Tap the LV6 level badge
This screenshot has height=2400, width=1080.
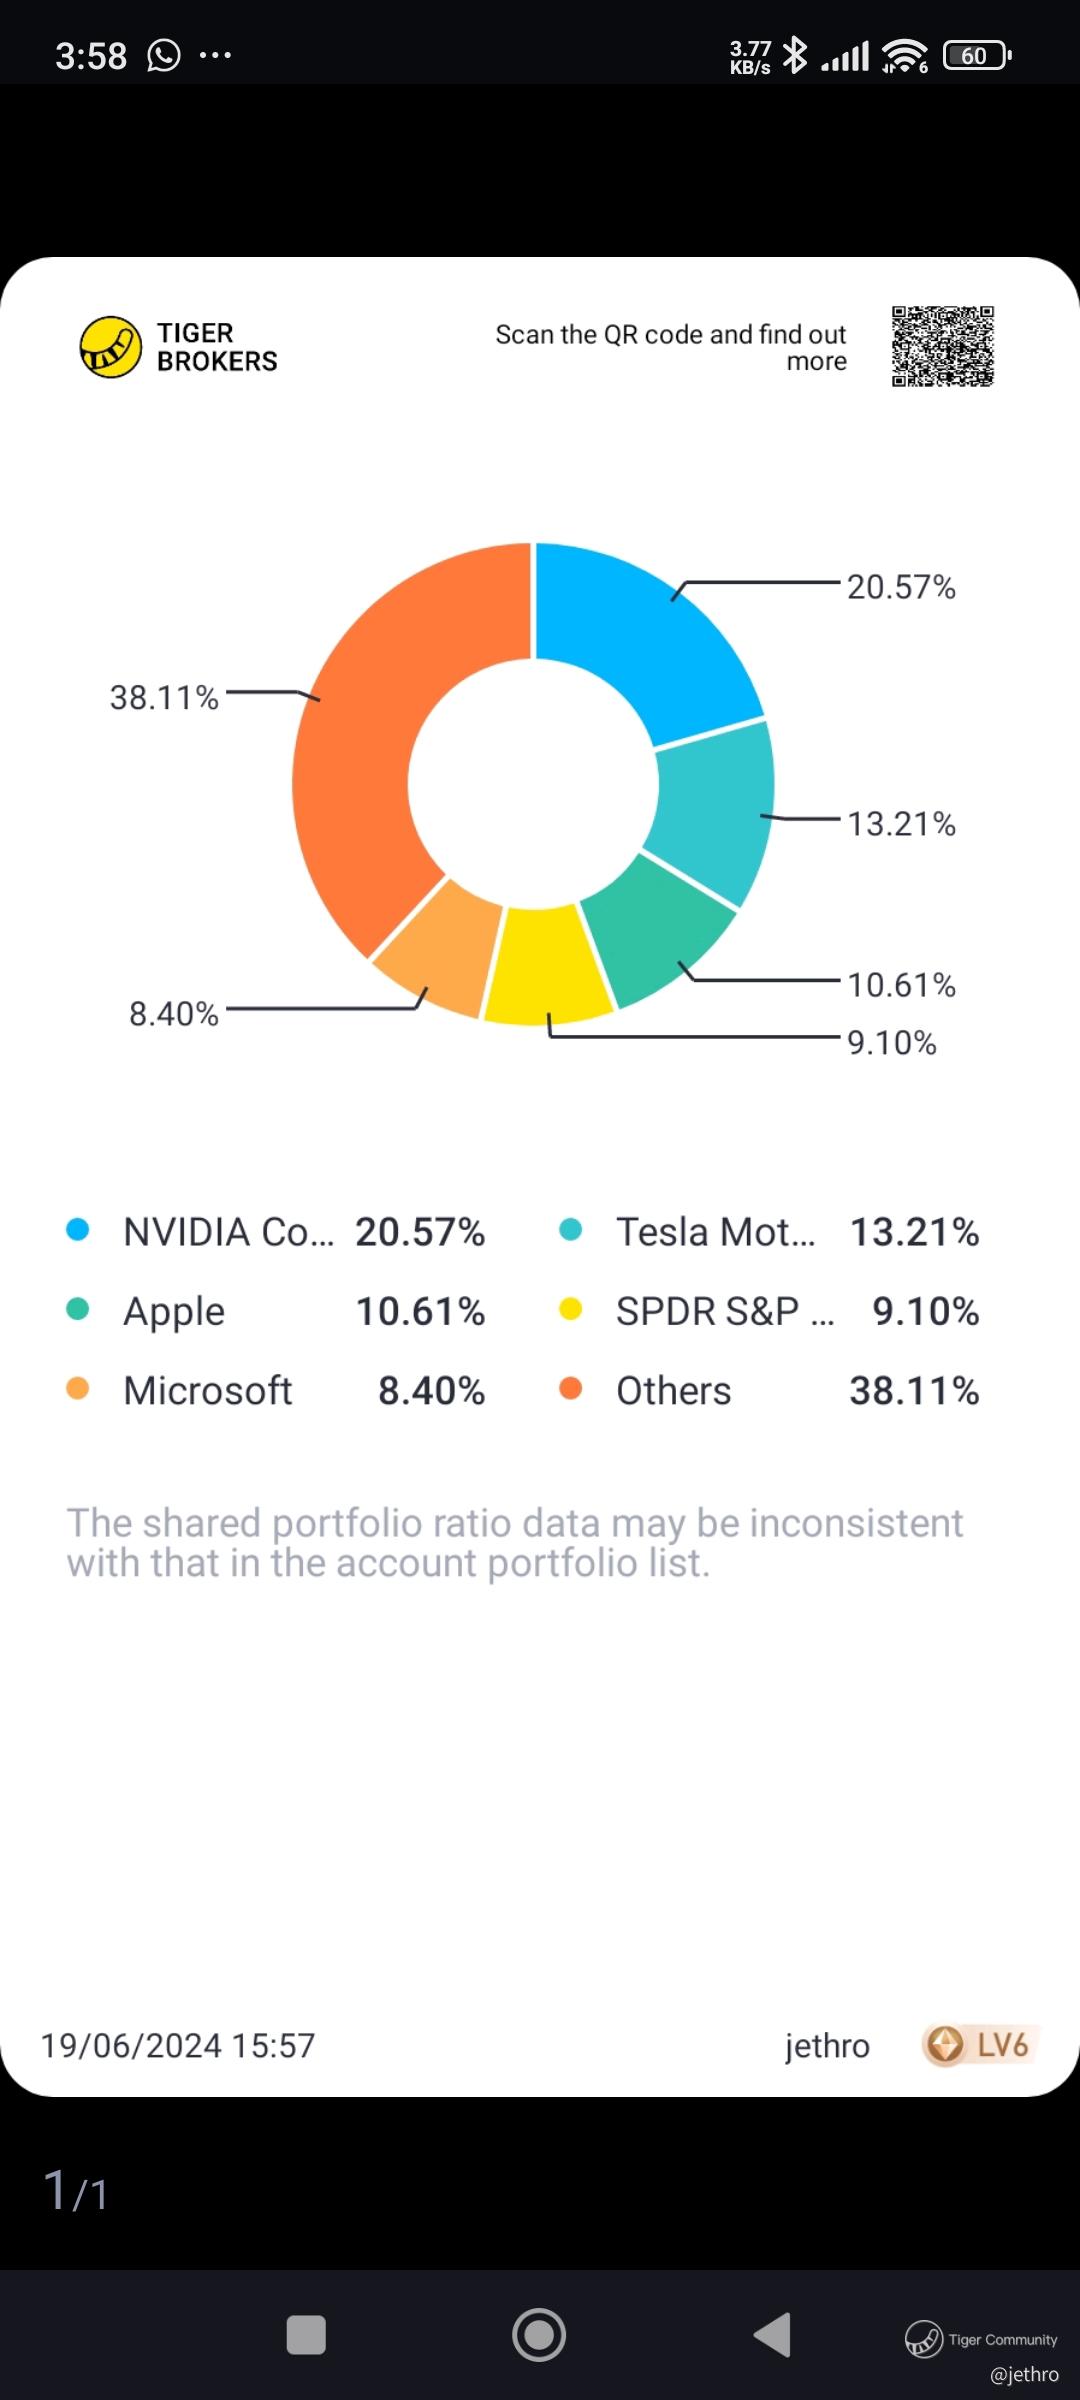point(980,2045)
